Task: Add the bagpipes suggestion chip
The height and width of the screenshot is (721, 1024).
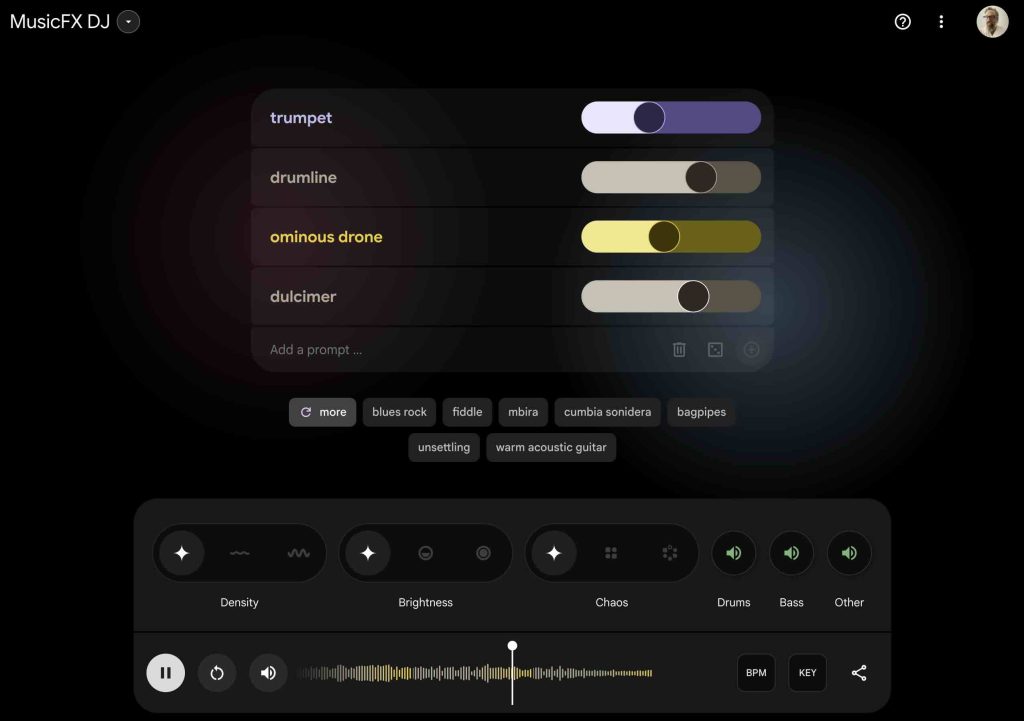Action: click(701, 412)
